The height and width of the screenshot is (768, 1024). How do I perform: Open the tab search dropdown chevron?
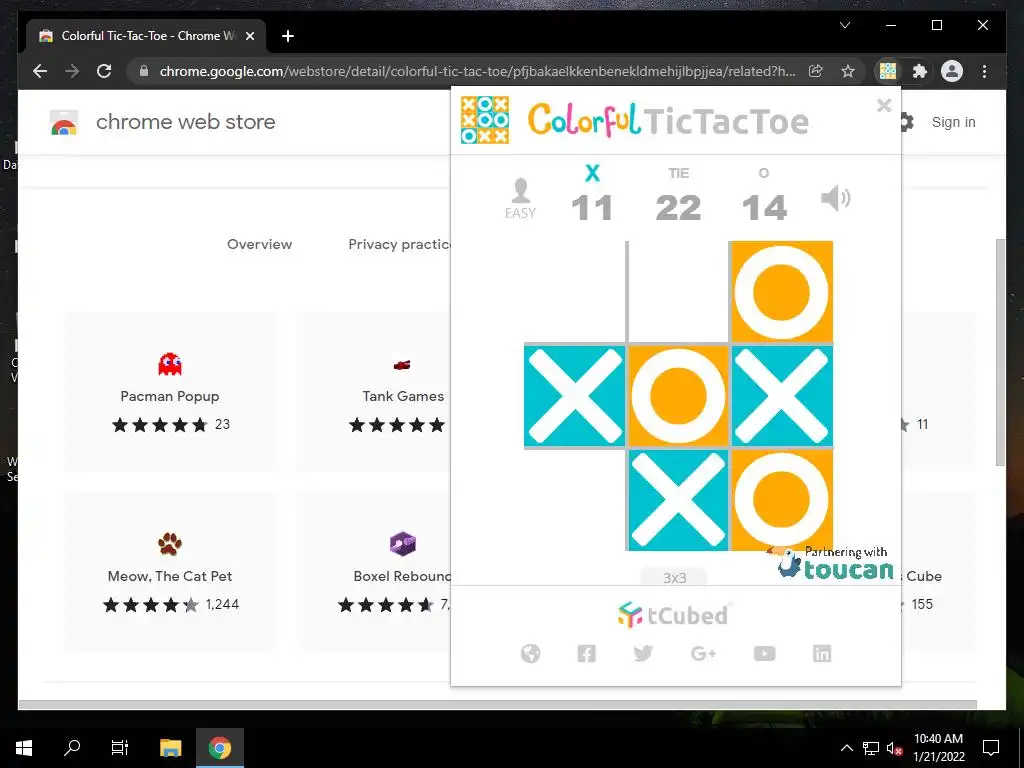click(x=844, y=25)
